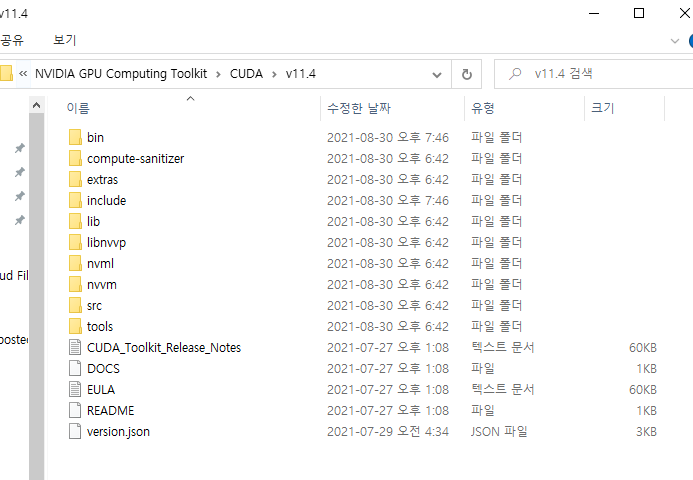693x480 pixels.
Task: Maximize the v11.4 Explorer window
Action: (639, 13)
